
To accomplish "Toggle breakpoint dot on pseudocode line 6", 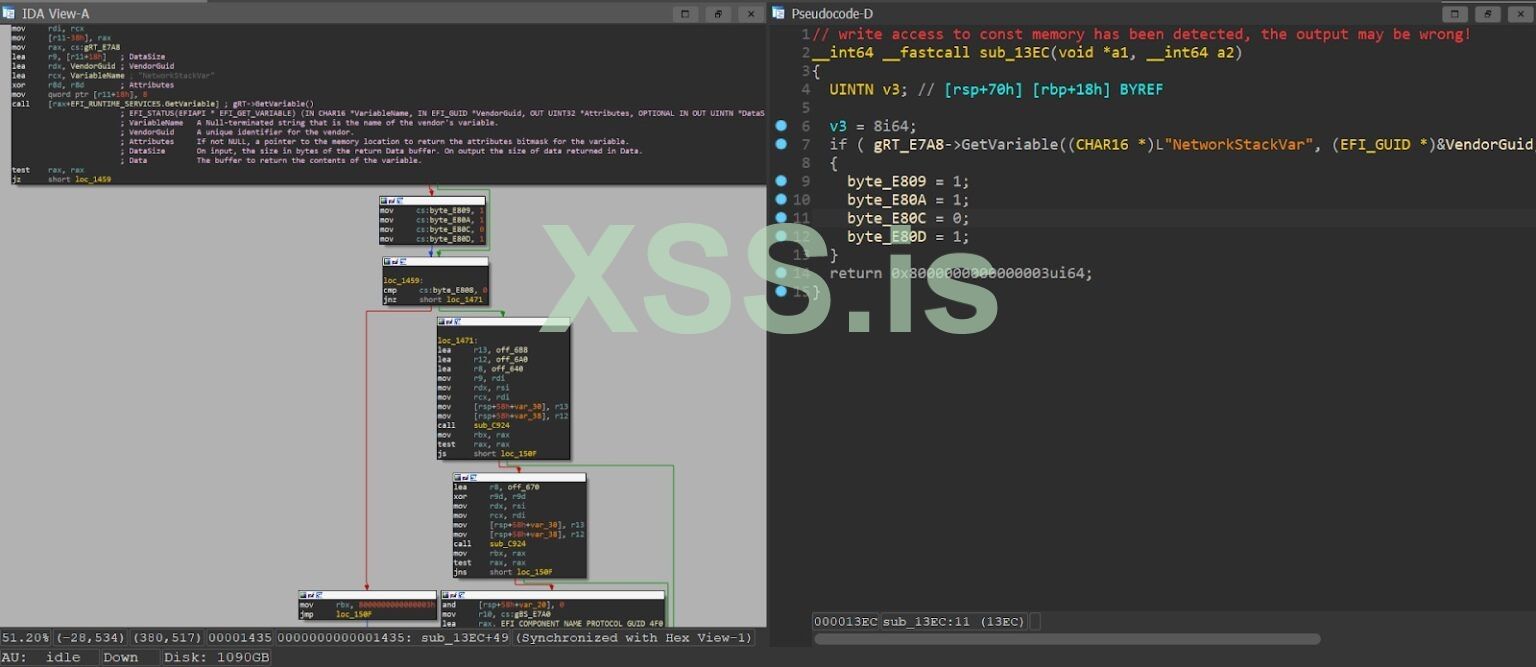I will click(781, 126).
